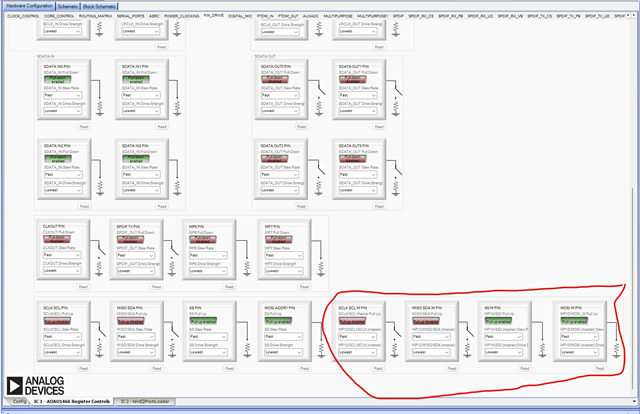Toggle SDATA IN3 pin pull-down button
The width and height of the screenshot is (640, 414).
[136, 159]
